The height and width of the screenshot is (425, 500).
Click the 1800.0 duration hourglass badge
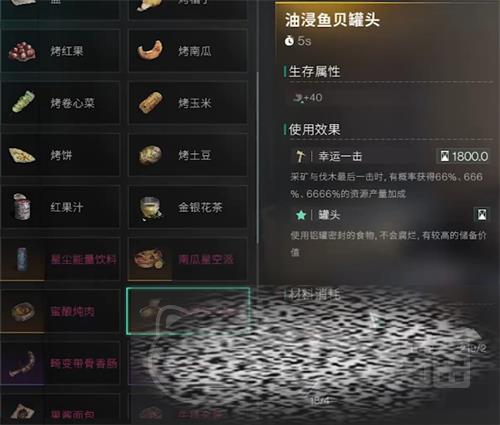pos(463,156)
